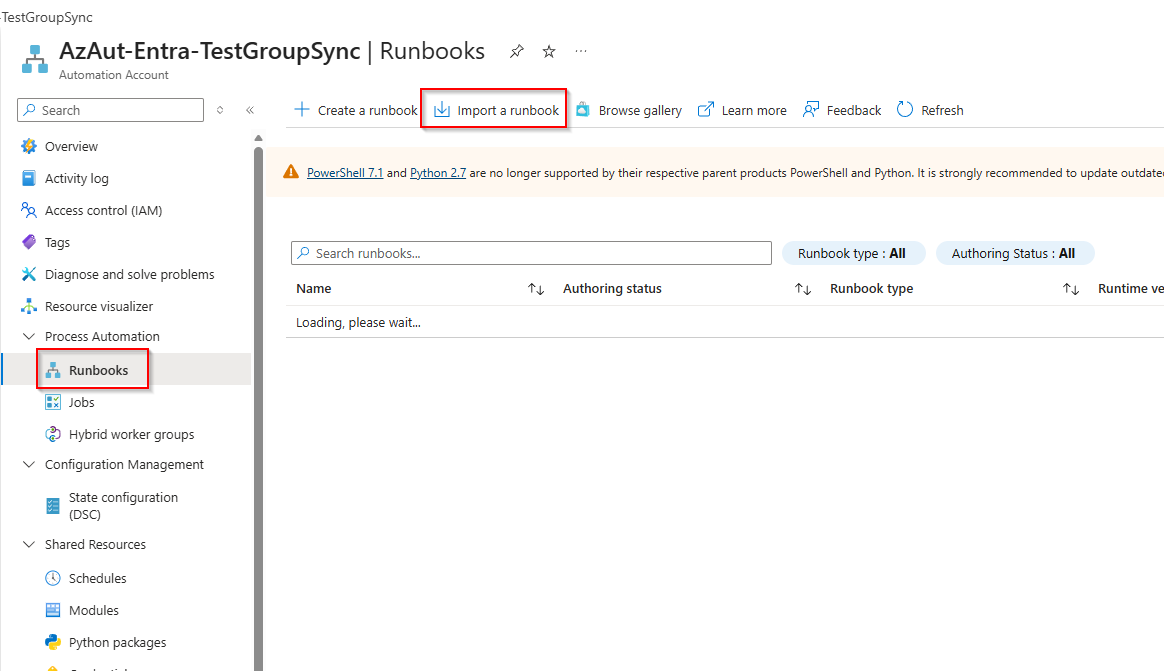Click the Automation Account icon beside the title
The image size is (1164, 671).
[x=35, y=59]
